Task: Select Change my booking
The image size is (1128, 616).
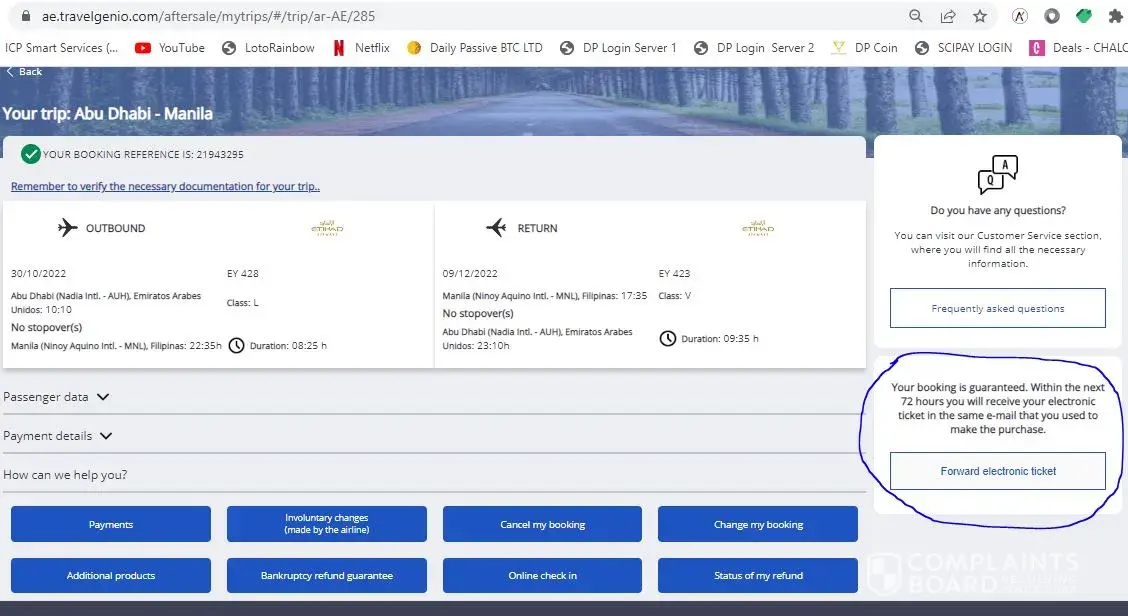Action: [757, 524]
